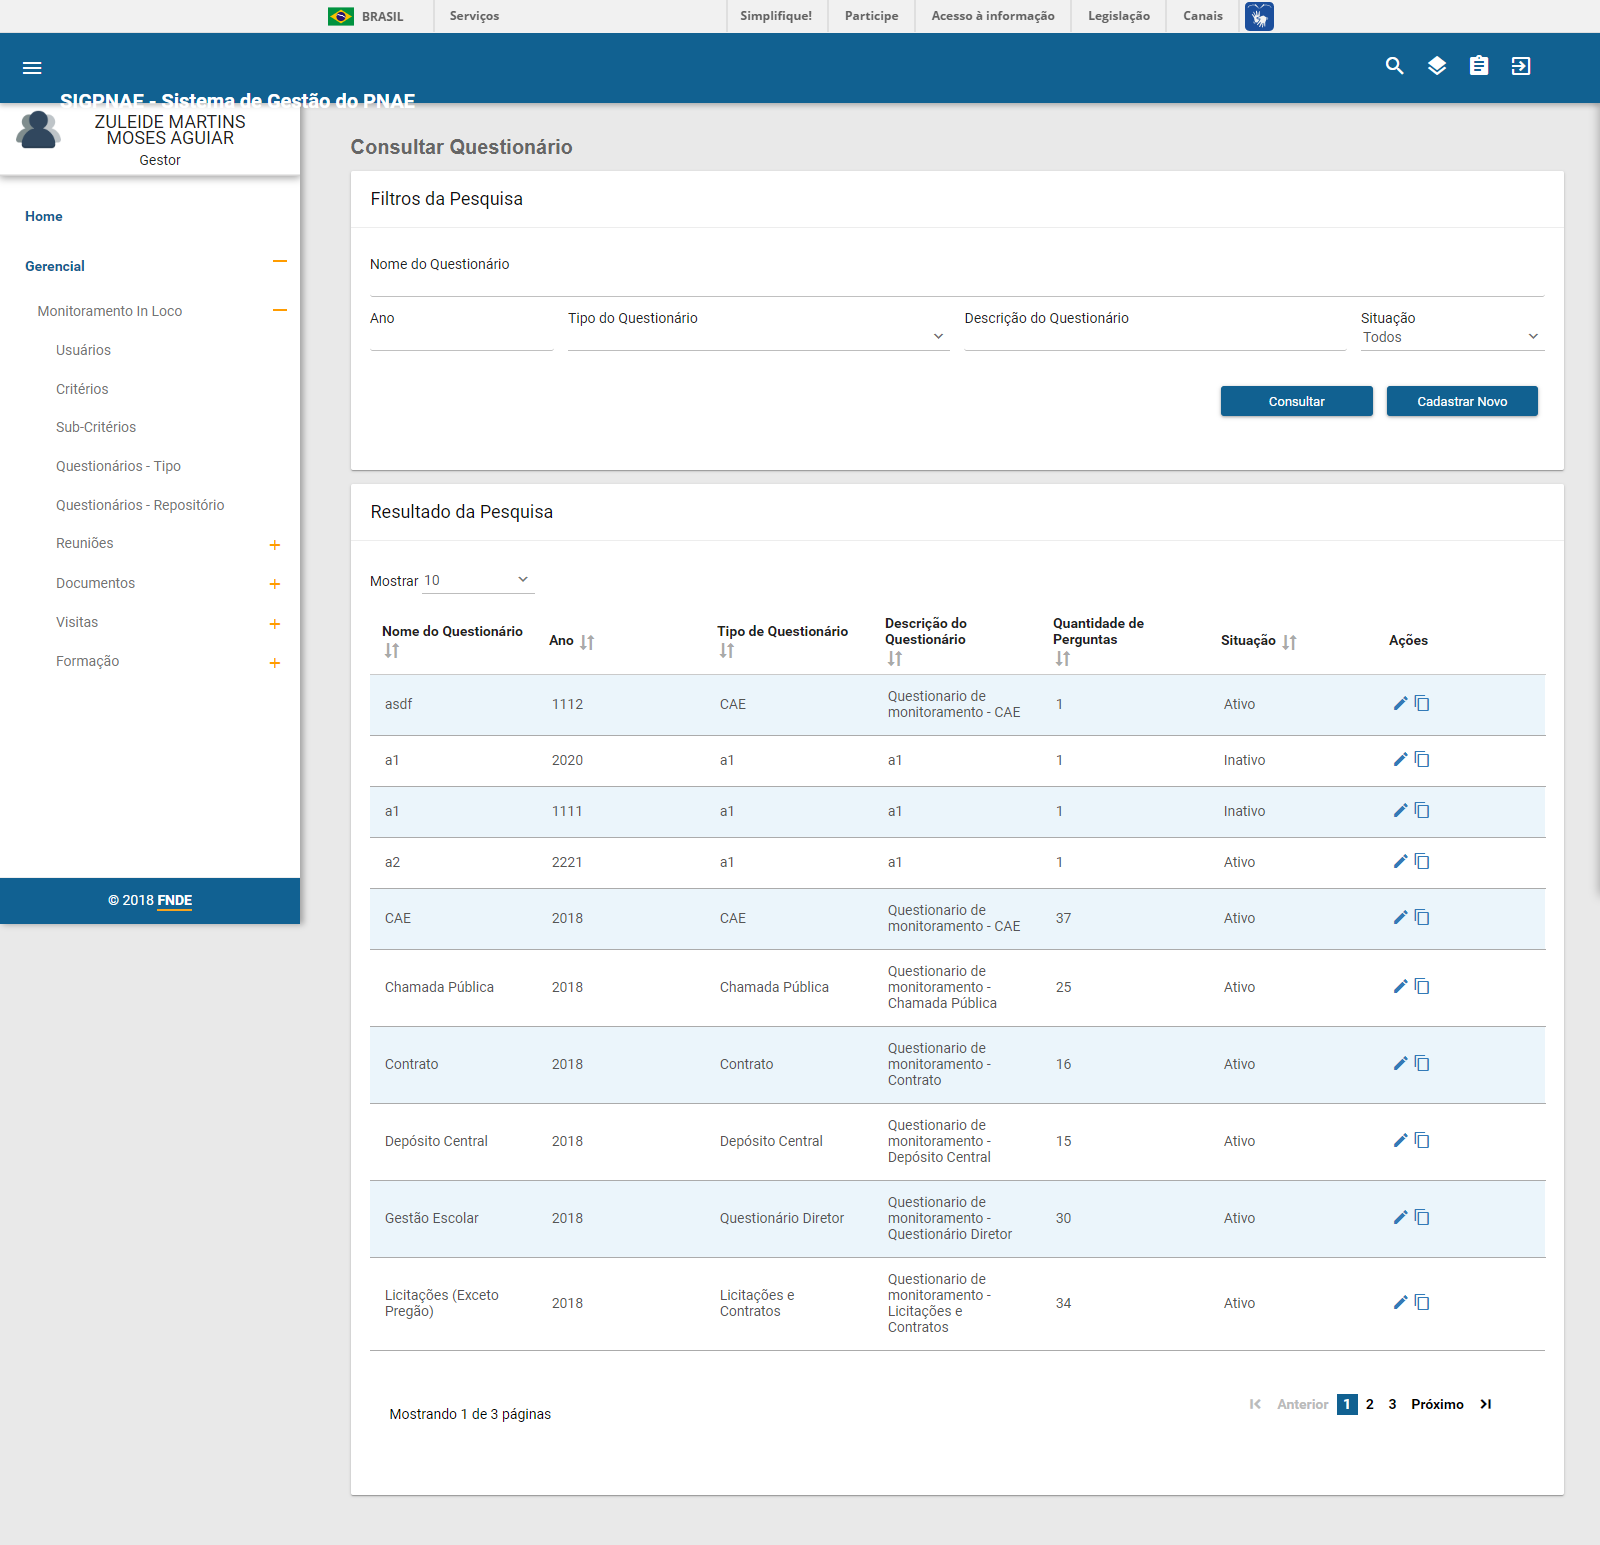Copy the Chamada Pública questionnaire row
The height and width of the screenshot is (1545, 1600).
(1422, 987)
